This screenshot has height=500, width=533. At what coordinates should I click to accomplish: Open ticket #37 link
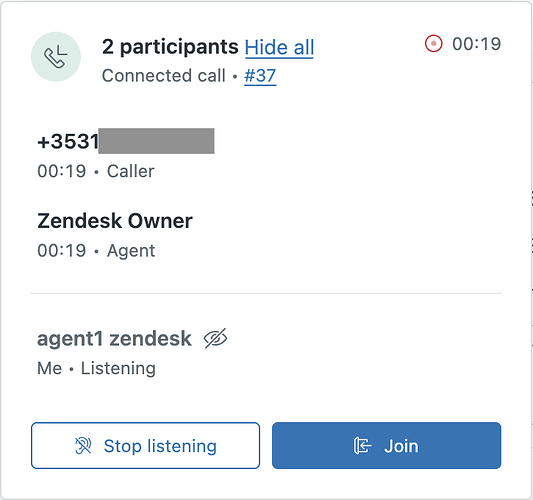(x=260, y=75)
